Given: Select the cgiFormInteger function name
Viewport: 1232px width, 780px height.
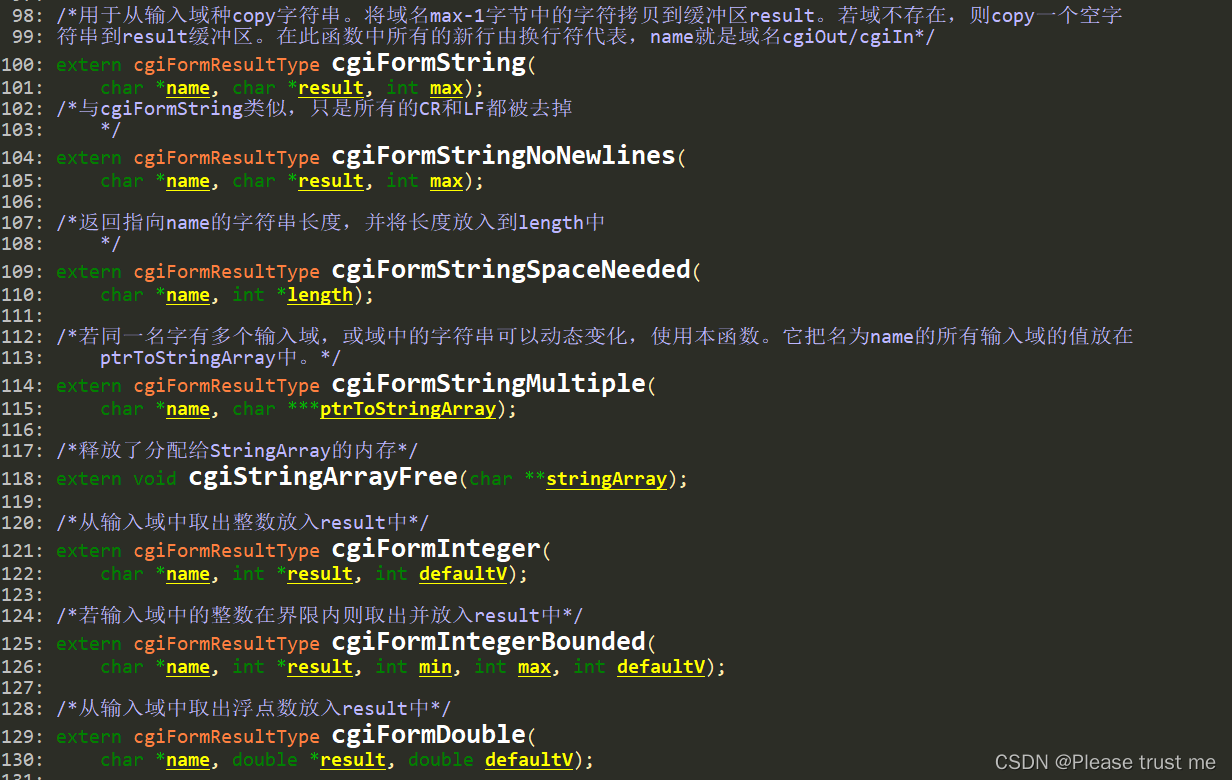Looking at the screenshot, I should [x=436, y=549].
